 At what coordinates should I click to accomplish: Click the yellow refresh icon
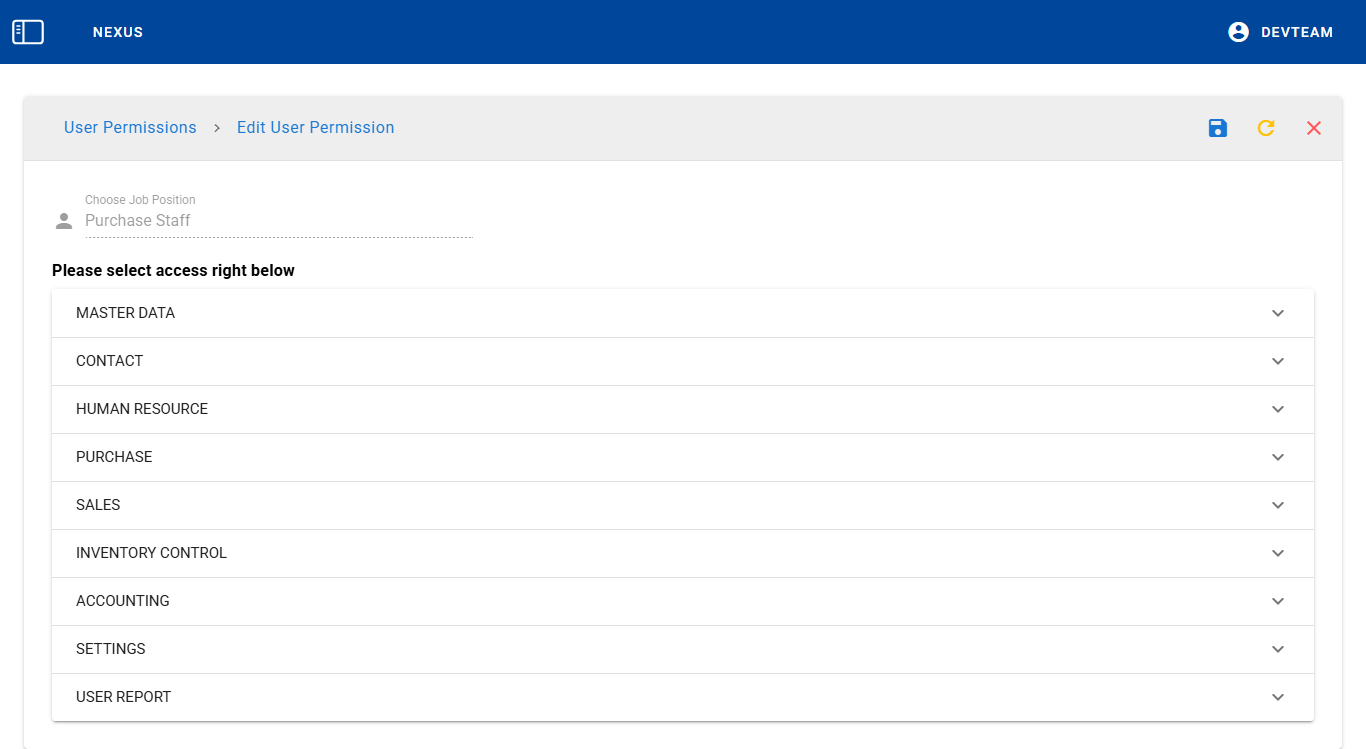tap(1266, 128)
